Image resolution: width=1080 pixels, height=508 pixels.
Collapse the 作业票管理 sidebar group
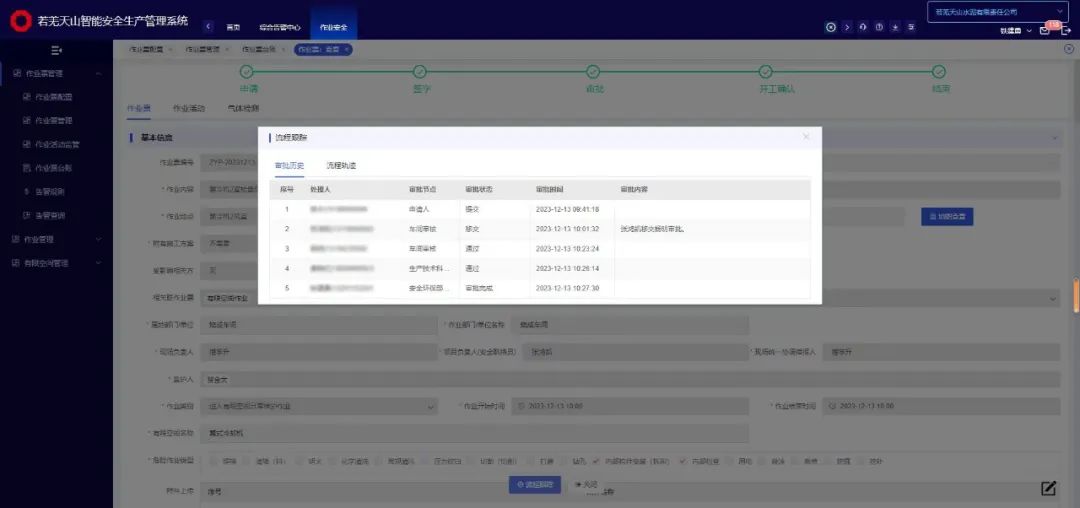point(98,73)
